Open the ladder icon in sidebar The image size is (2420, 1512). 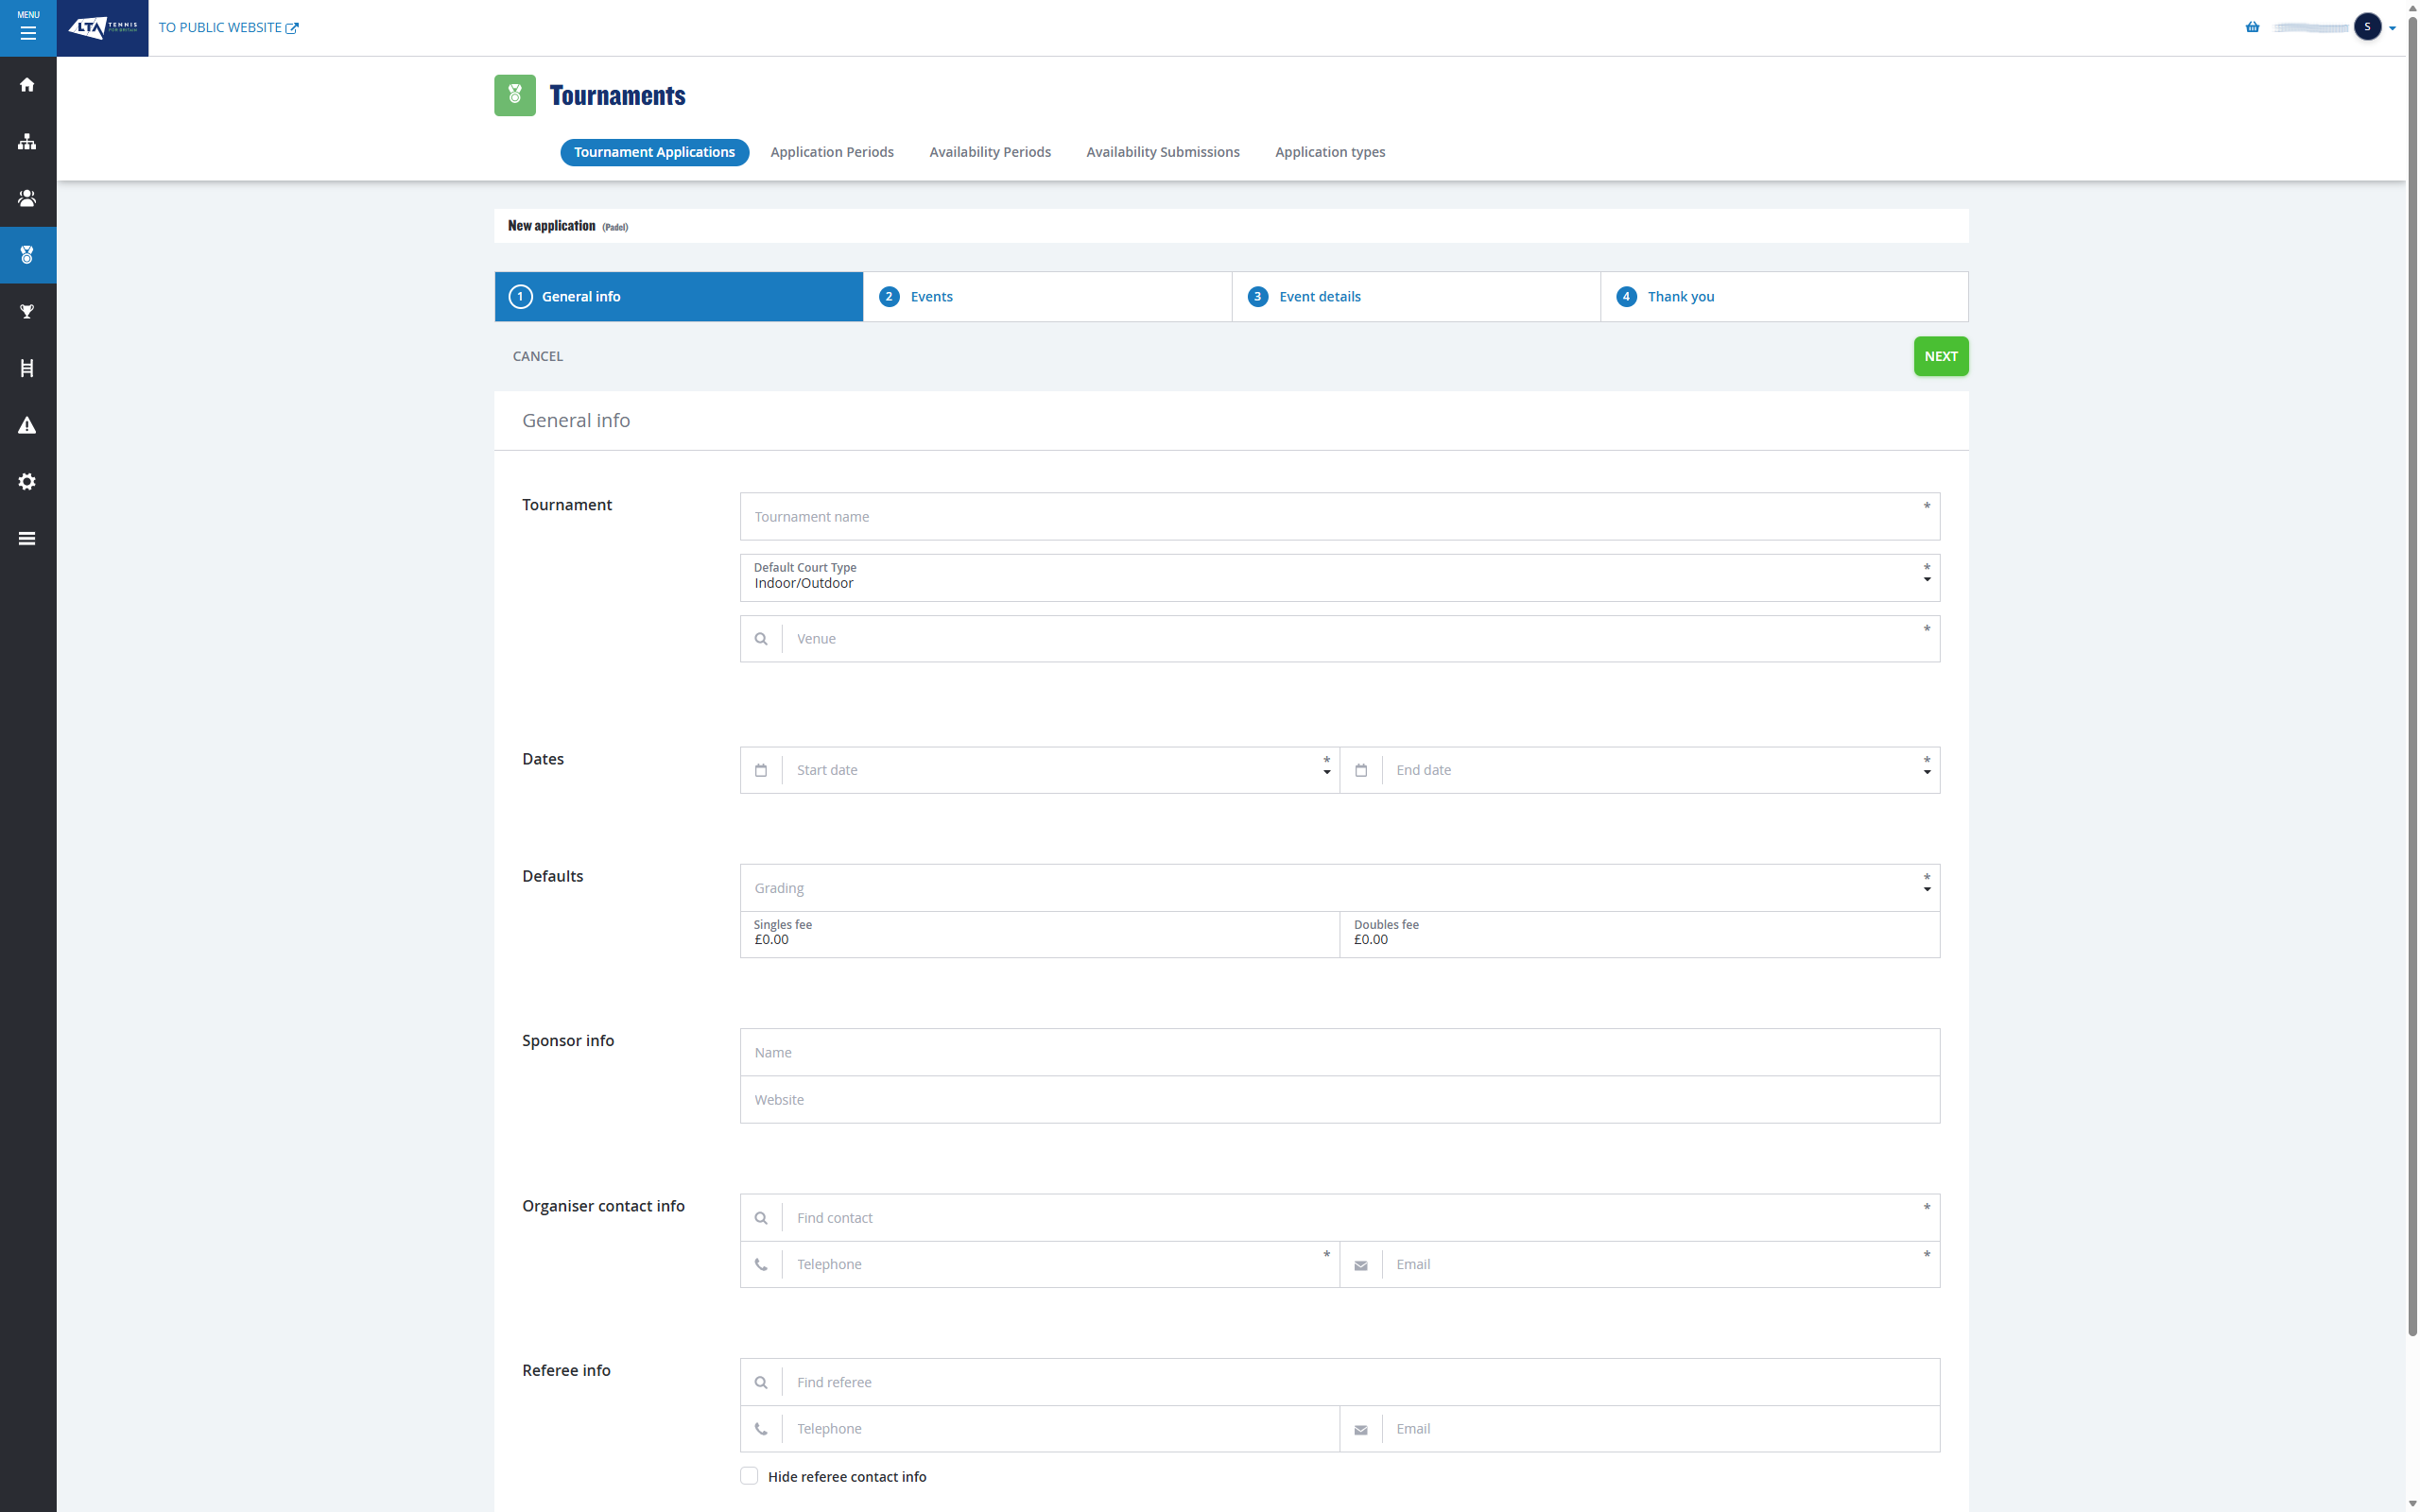pos(27,368)
